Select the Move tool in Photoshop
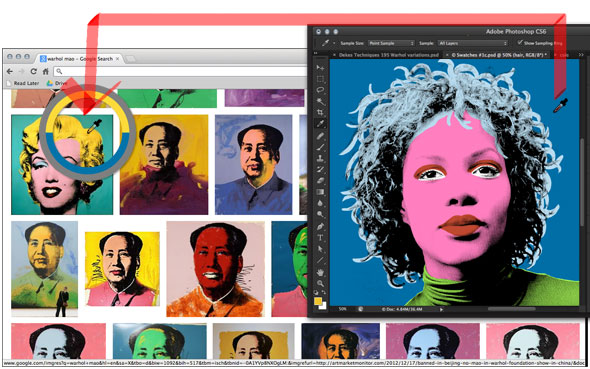This screenshot has height=369, width=590. point(320,68)
